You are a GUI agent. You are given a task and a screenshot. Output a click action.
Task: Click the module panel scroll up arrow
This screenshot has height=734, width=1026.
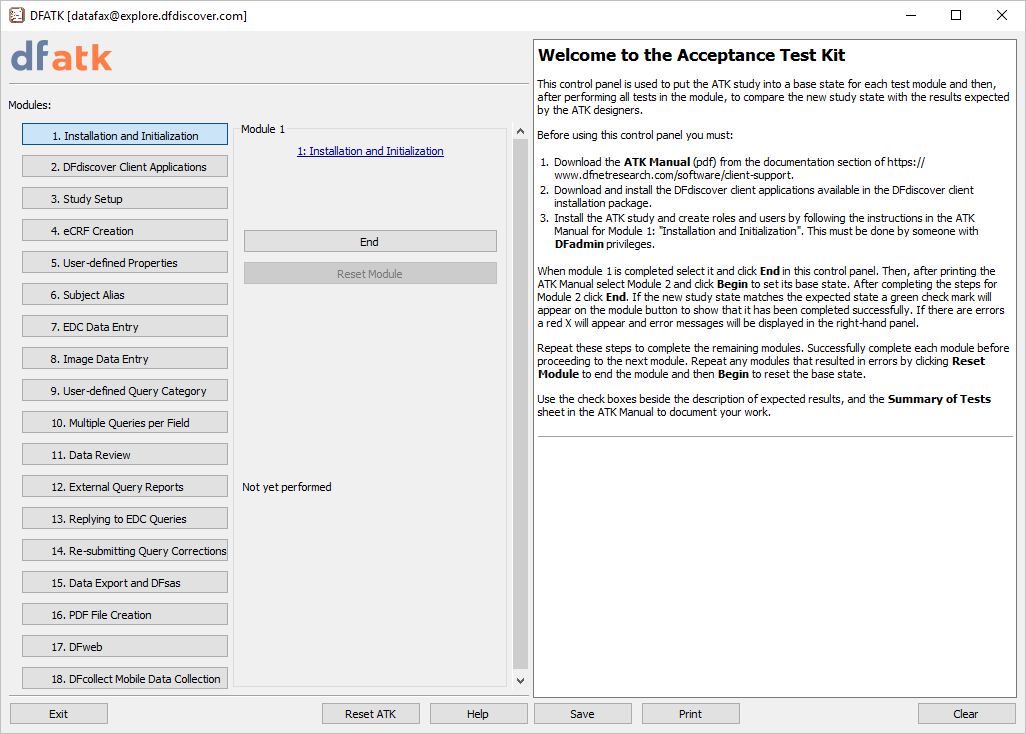point(519,131)
